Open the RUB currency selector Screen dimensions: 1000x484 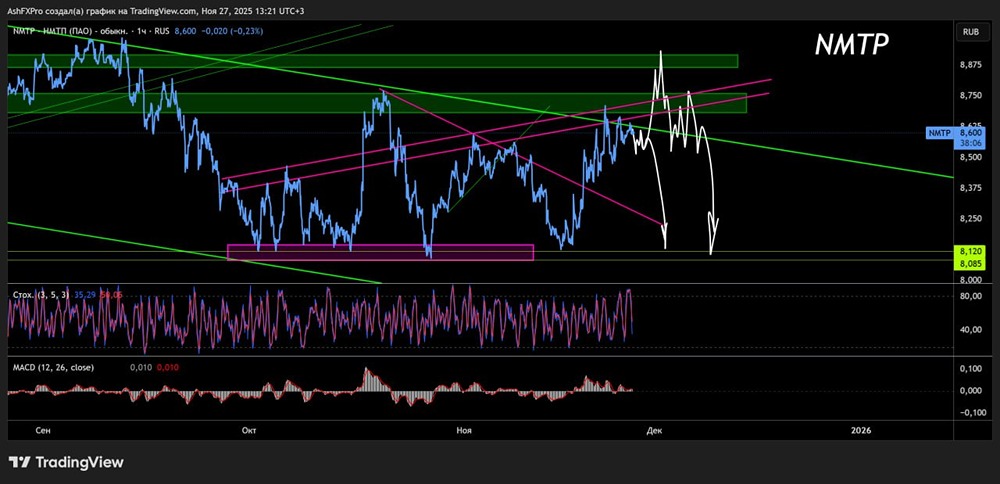coord(971,31)
